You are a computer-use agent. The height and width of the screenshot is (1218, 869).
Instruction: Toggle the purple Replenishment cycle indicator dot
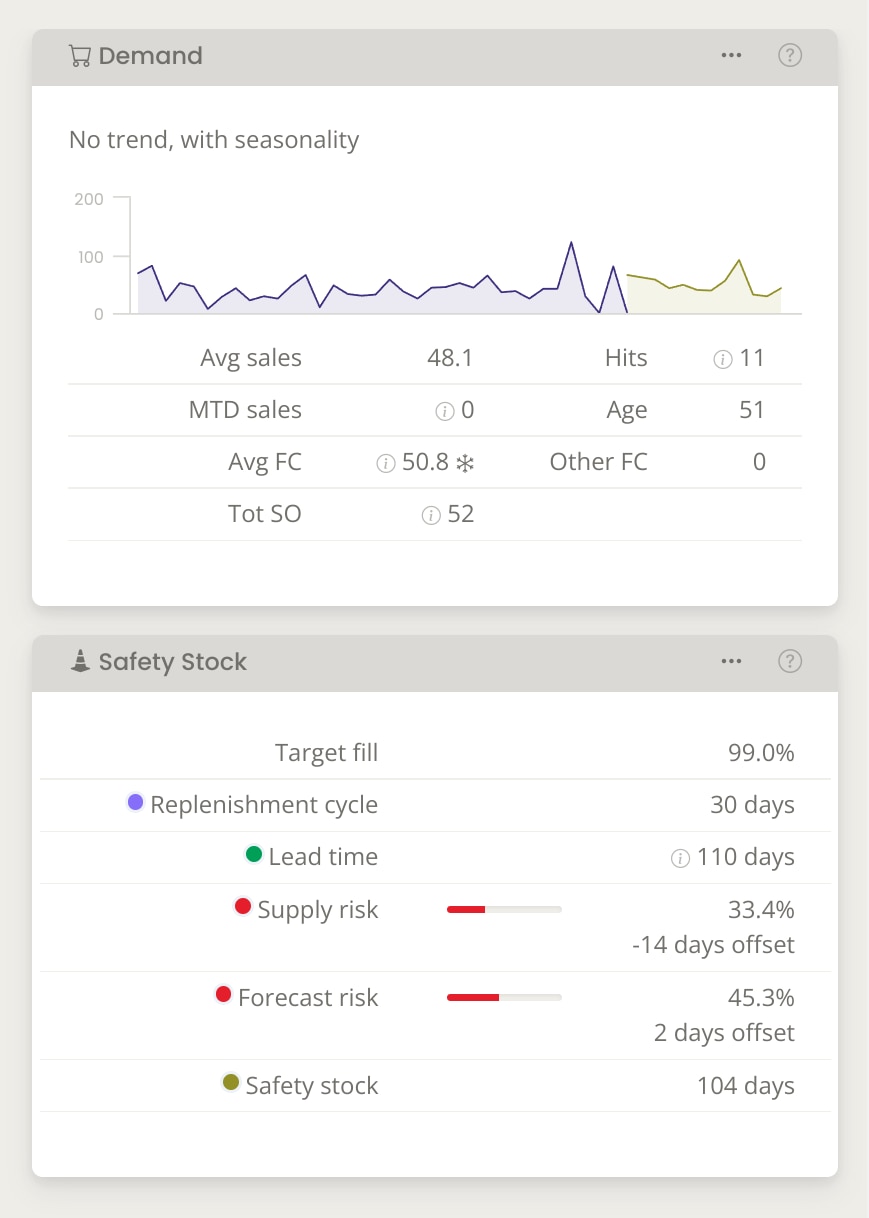tap(135, 801)
